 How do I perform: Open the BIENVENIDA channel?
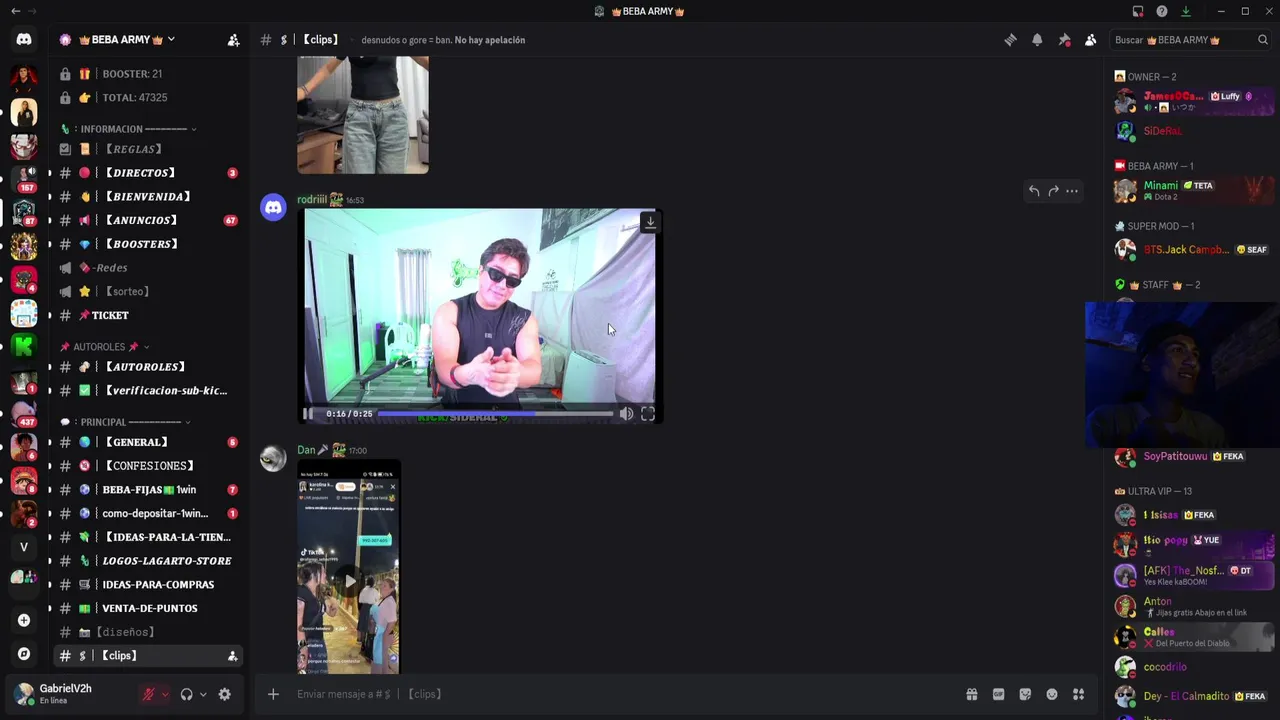(x=147, y=197)
